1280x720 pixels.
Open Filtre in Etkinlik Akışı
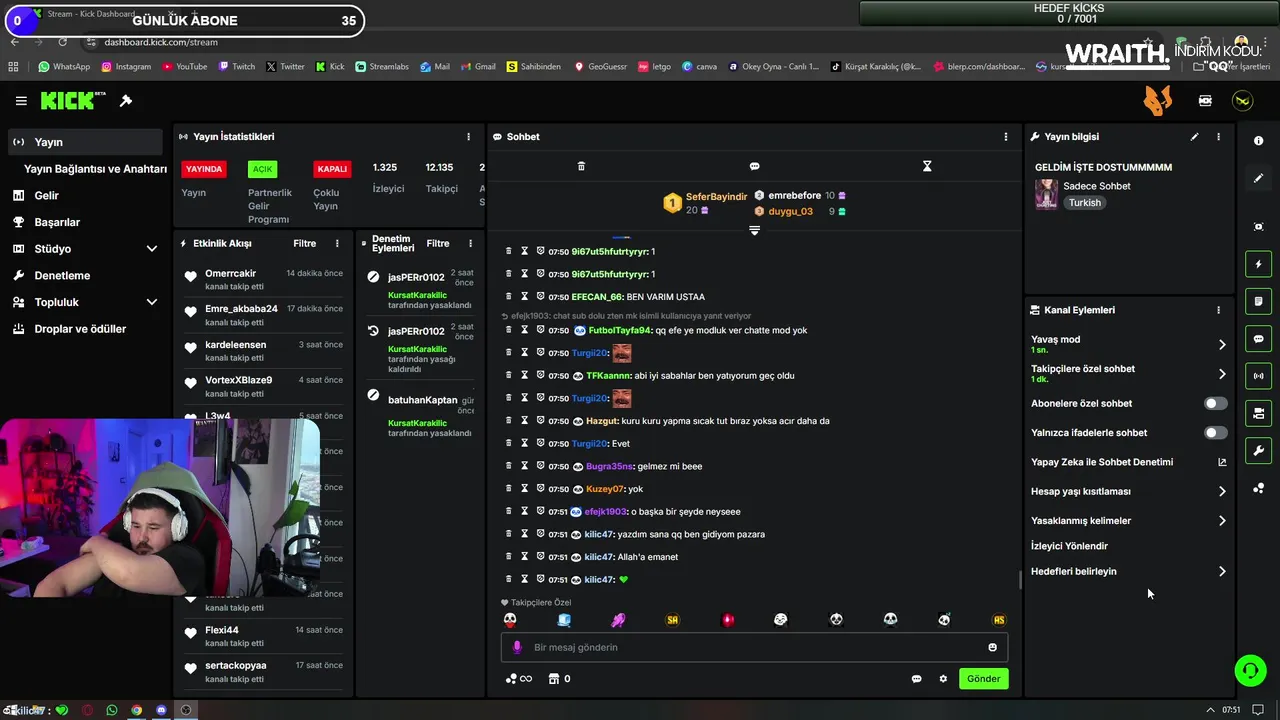click(304, 244)
